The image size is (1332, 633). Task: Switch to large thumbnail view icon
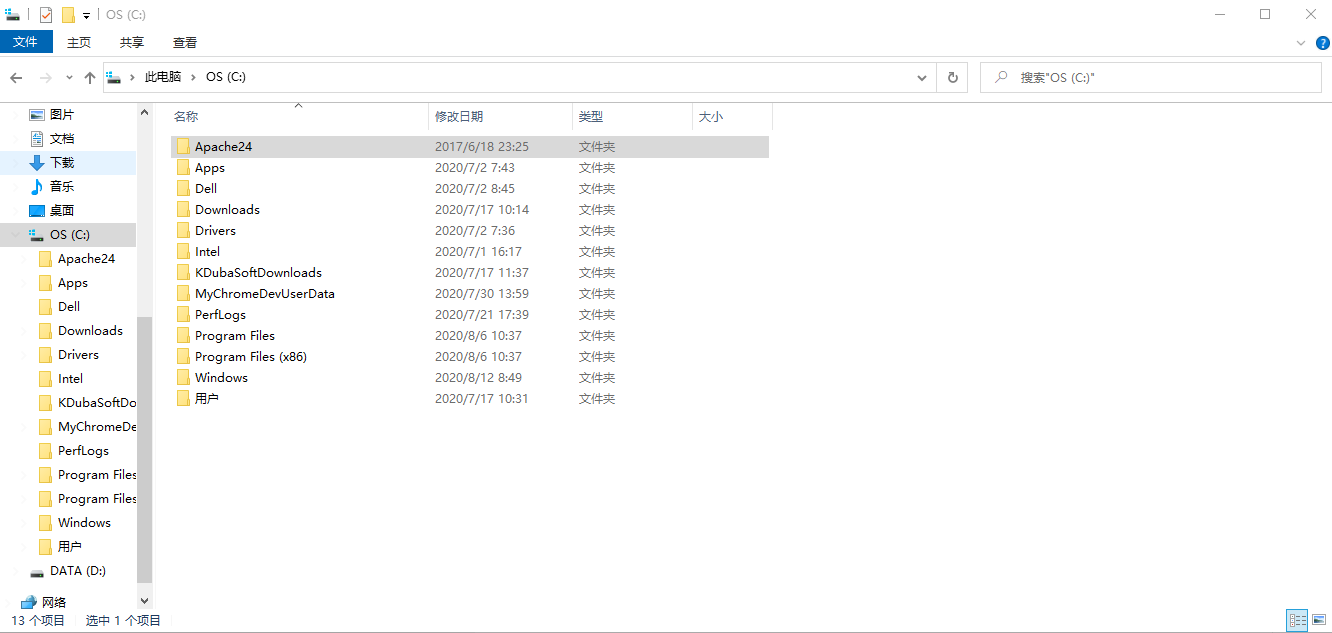[x=1317, y=619]
